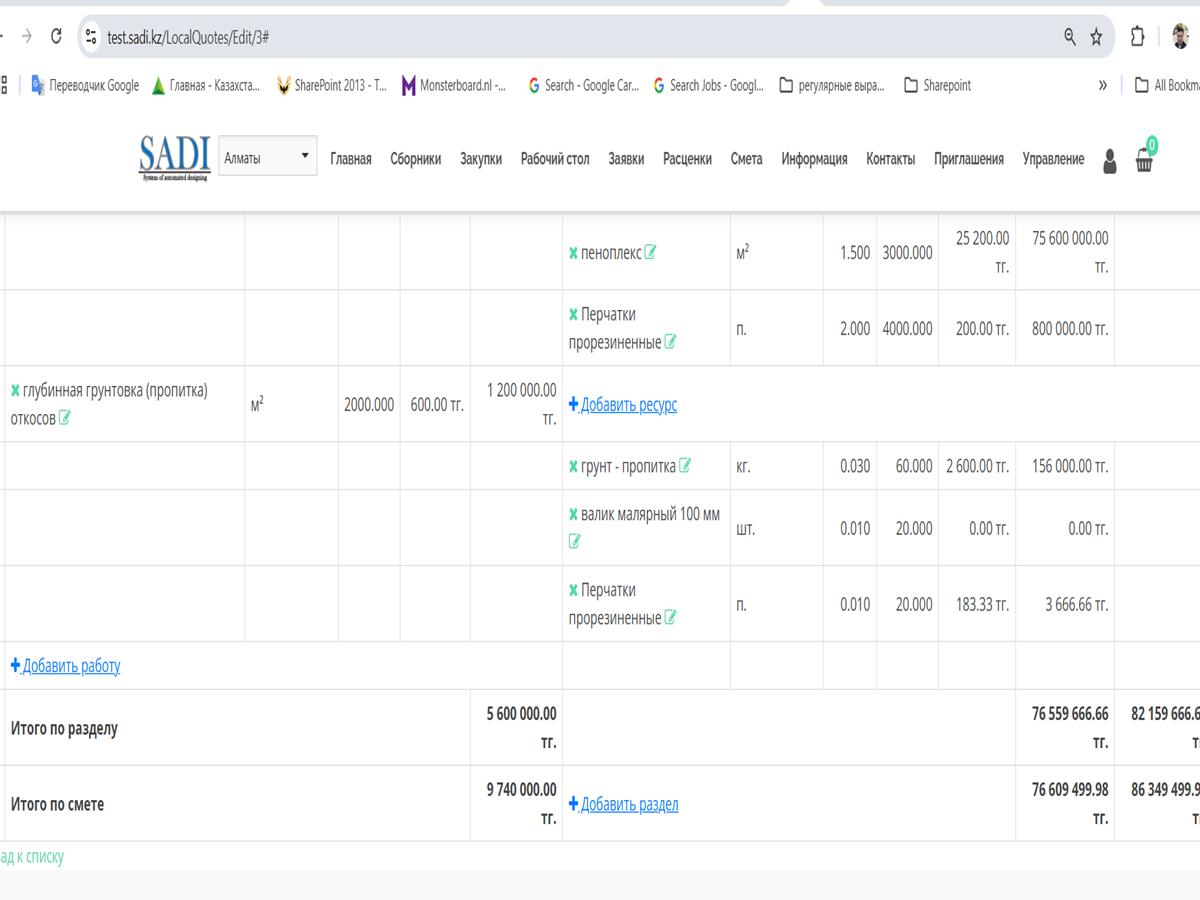This screenshot has width=1200, height=900.
Task: Open the Алматы city dropdown
Action: pos(267,157)
